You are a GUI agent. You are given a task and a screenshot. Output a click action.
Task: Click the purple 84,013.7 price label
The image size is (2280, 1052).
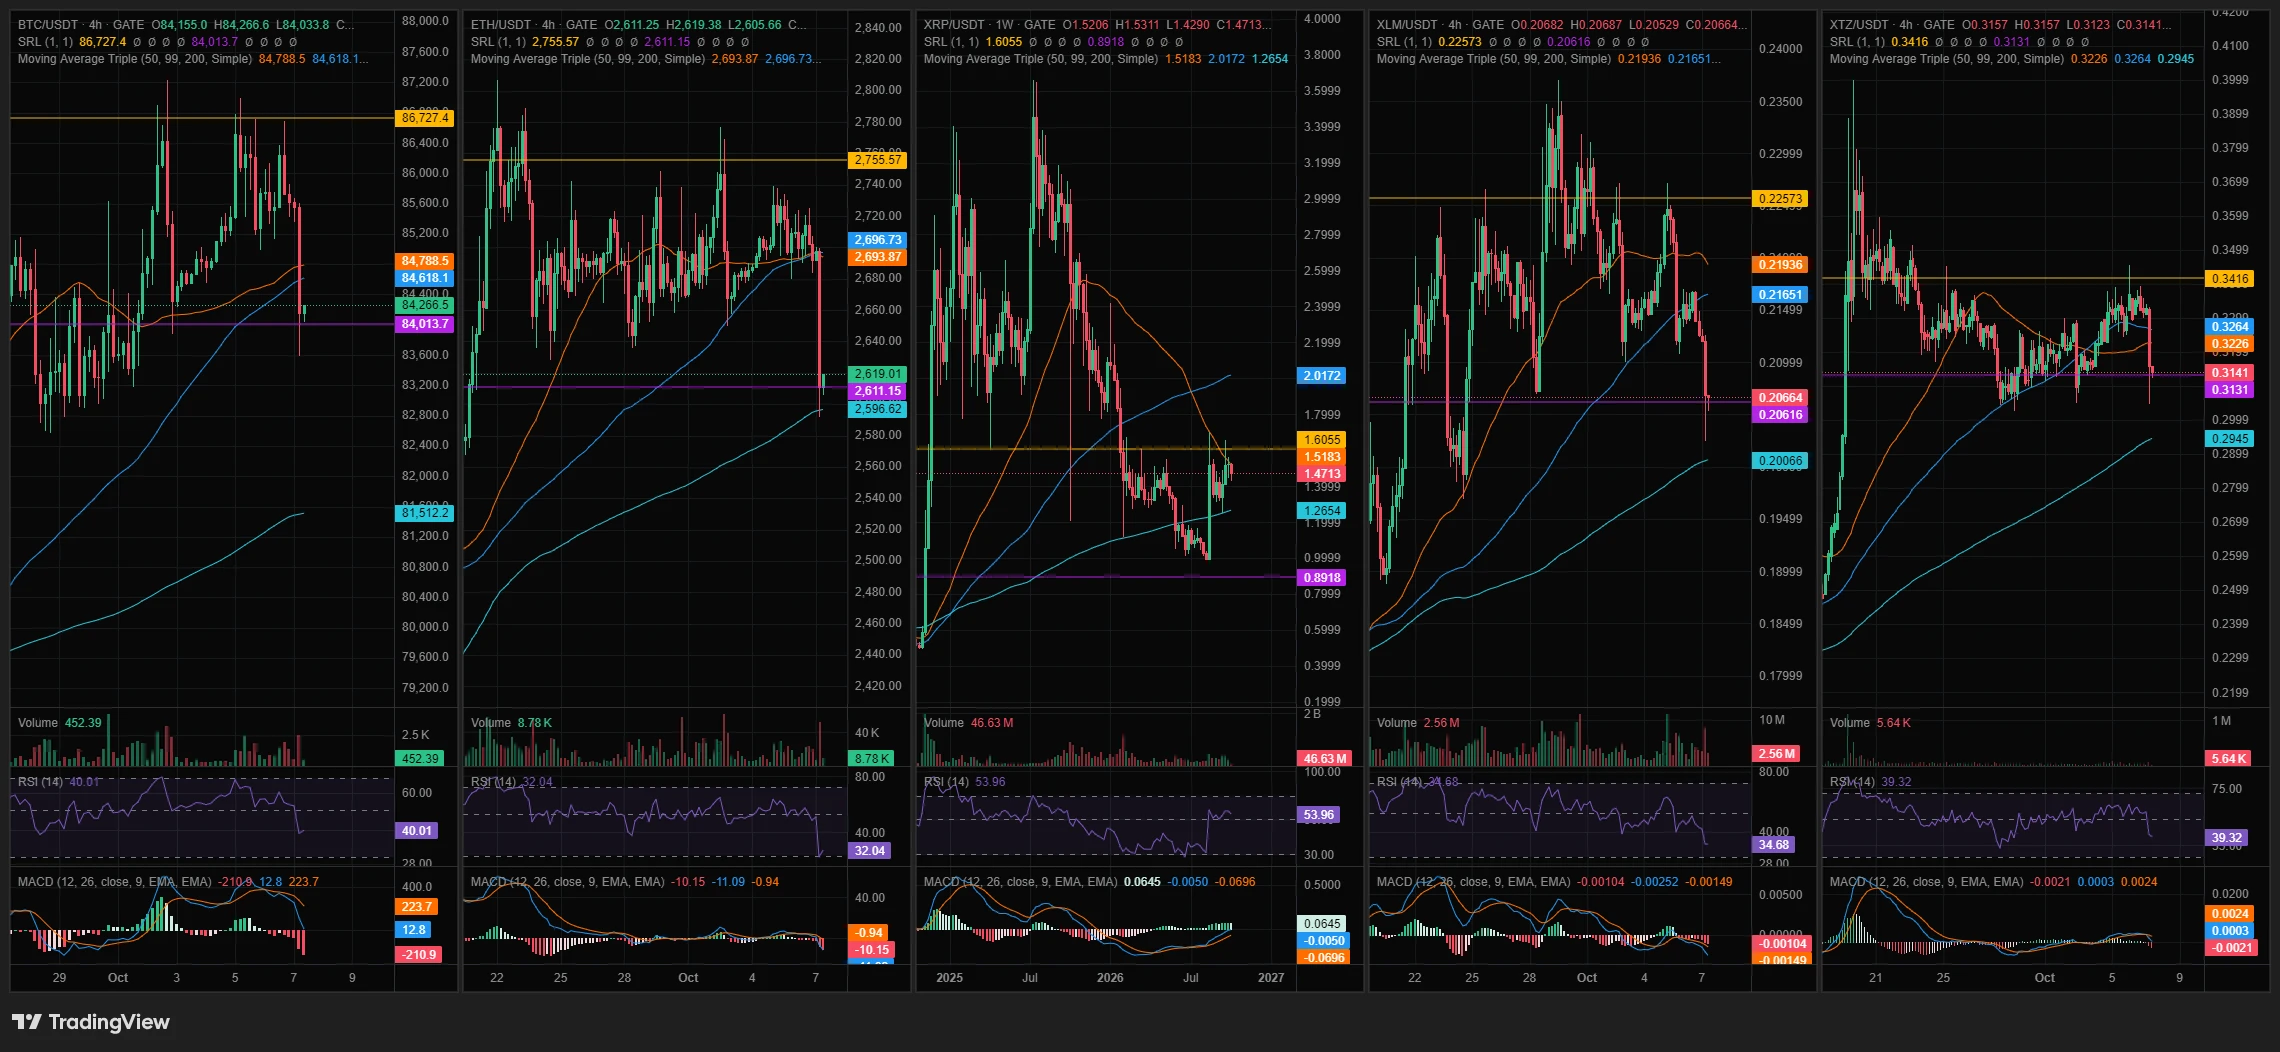click(425, 324)
